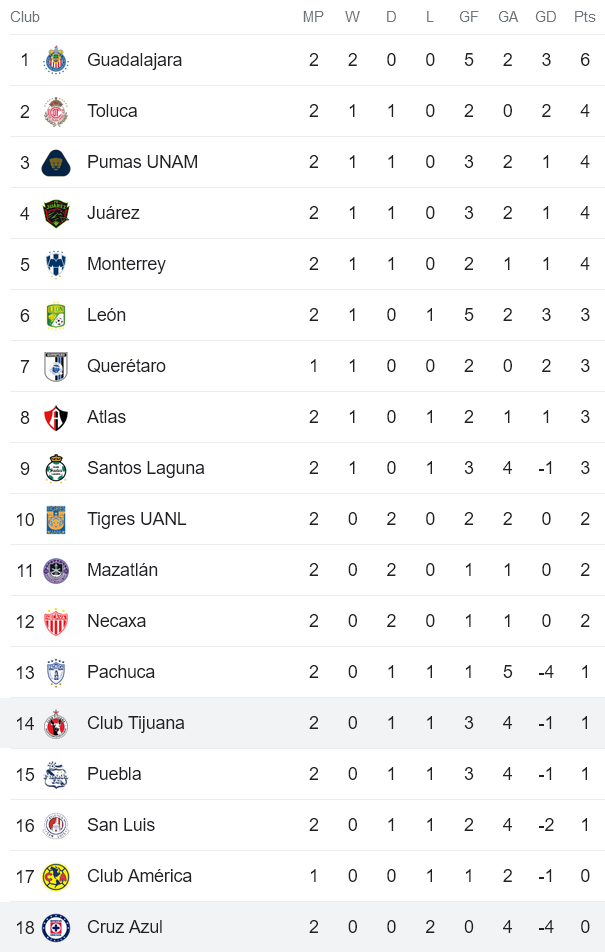Click the Guadalajara club crest
Screen dimensions: 605x952
57,60
